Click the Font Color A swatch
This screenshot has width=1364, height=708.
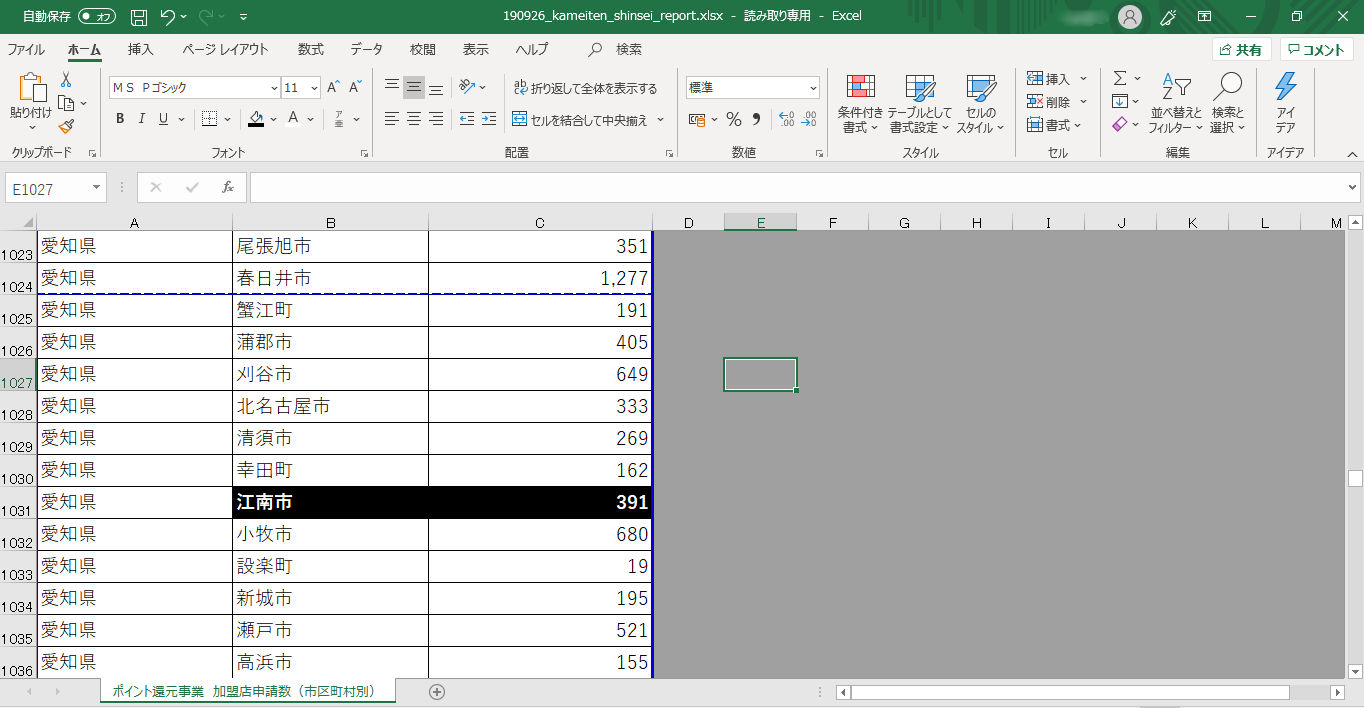click(x=293, y=119)
